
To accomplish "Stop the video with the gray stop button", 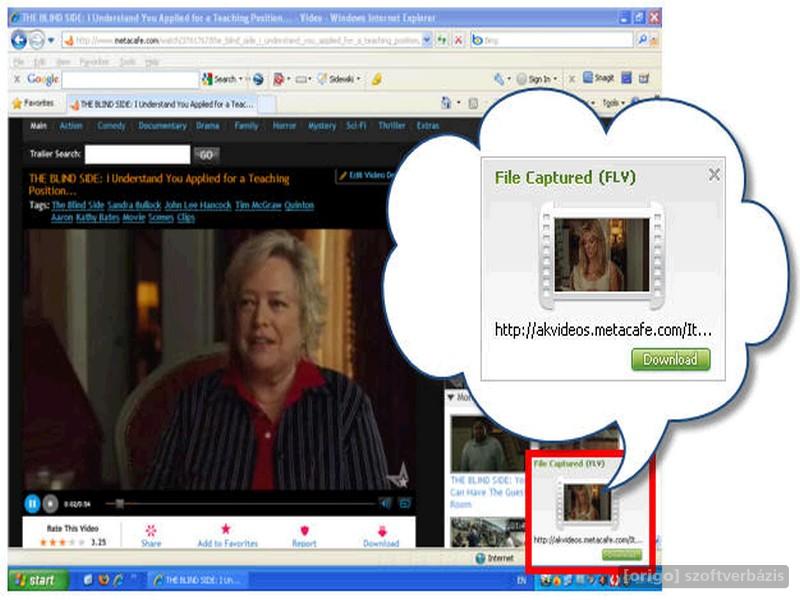I will (50, 504).
